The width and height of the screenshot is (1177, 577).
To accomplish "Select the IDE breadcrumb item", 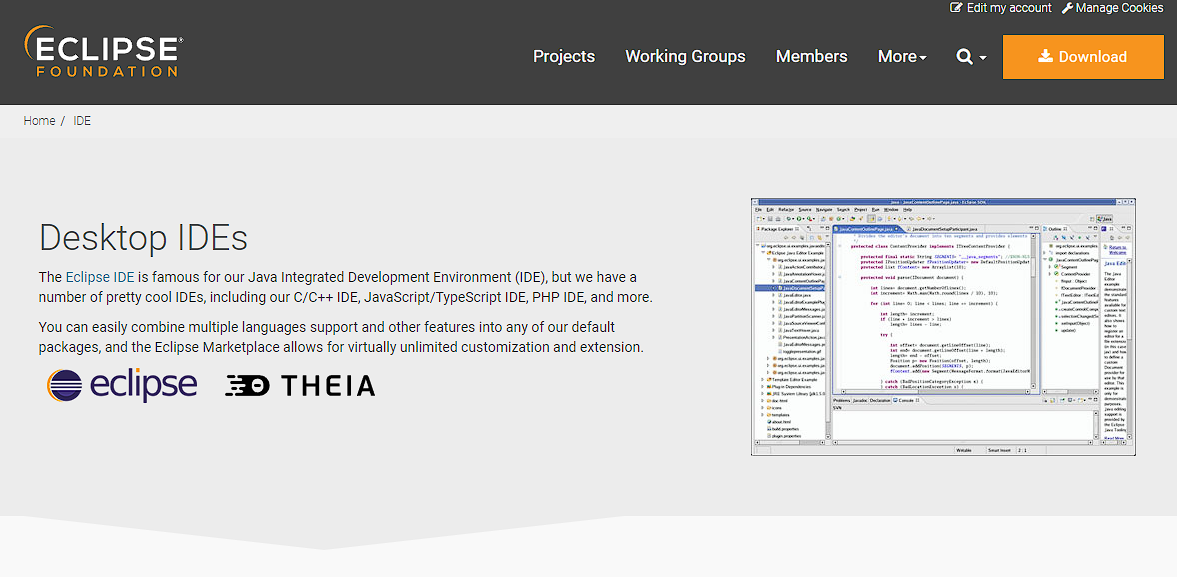I will (82, 121).
